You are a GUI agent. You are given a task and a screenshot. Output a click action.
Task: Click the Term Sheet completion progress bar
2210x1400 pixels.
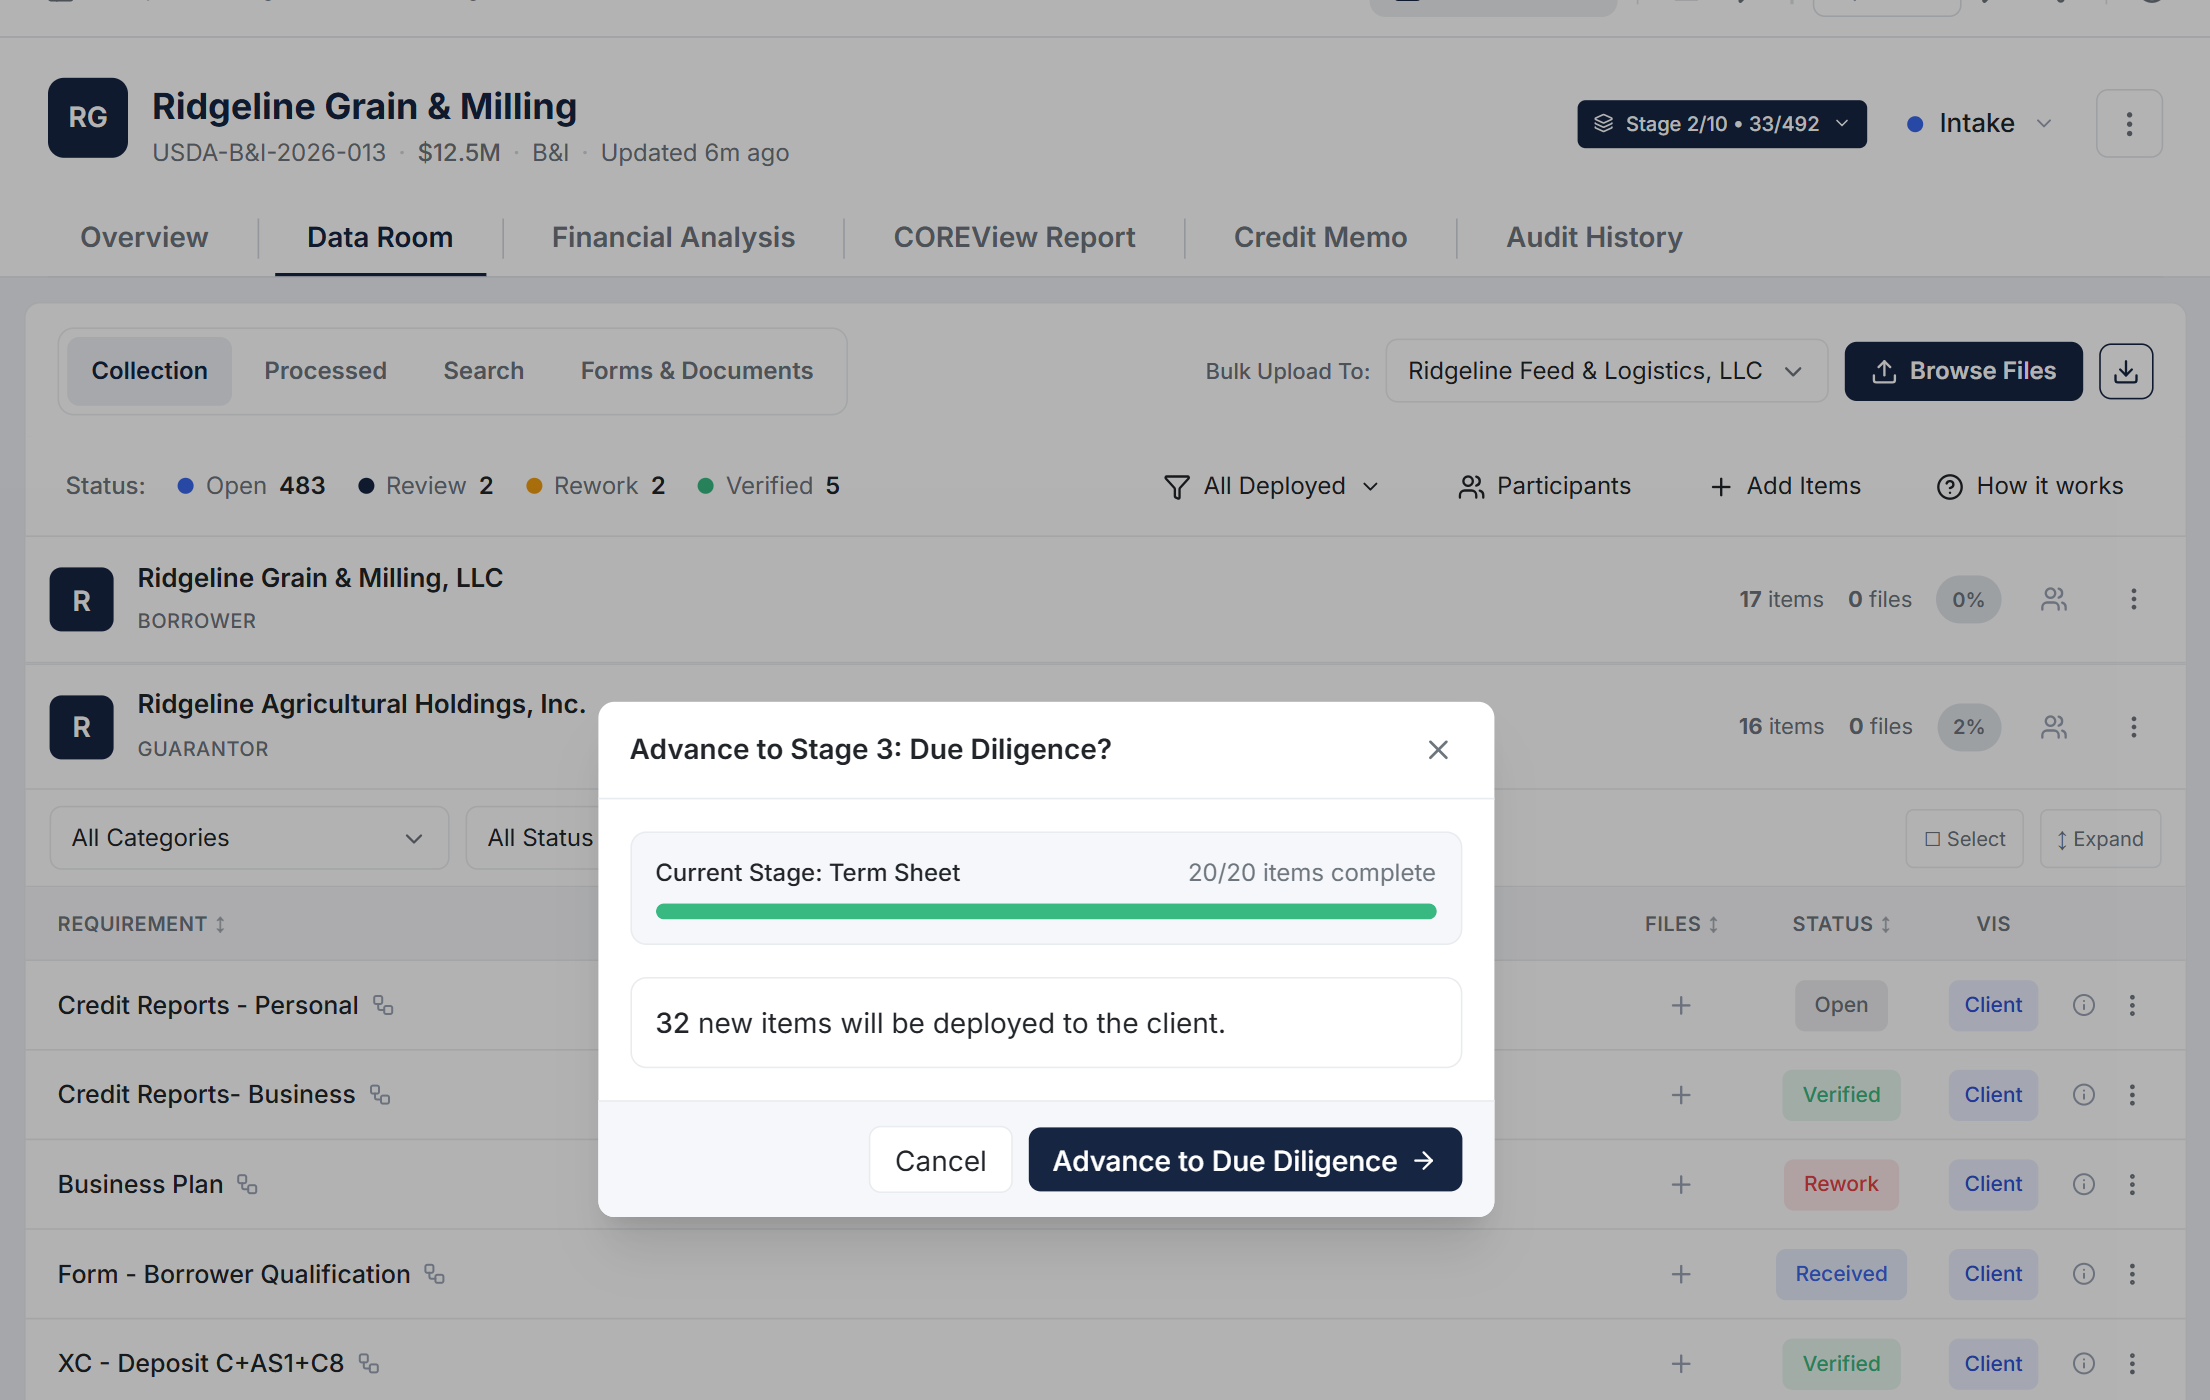(x=1046, y=910)
